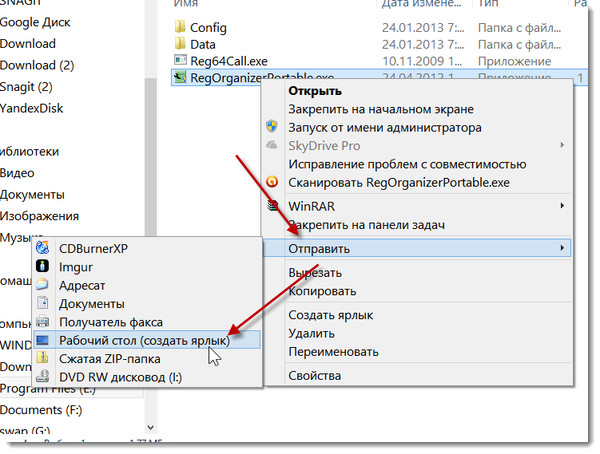
Task: Click the DVD RW drive icon
Action: tap(42, 376)
